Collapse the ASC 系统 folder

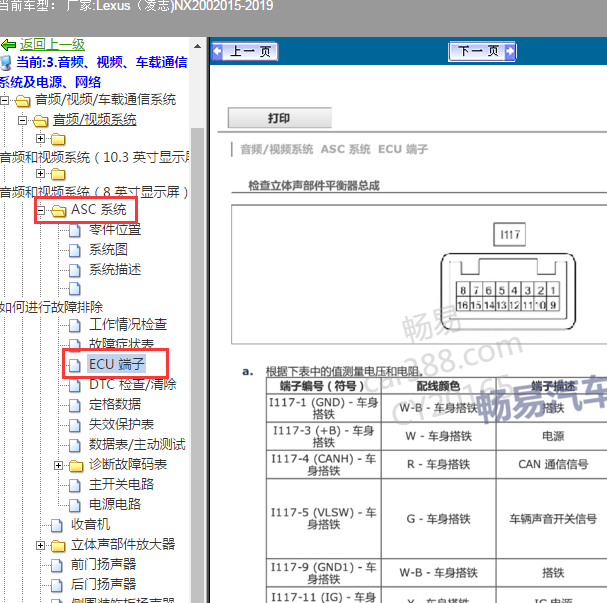tap(40, 211)
